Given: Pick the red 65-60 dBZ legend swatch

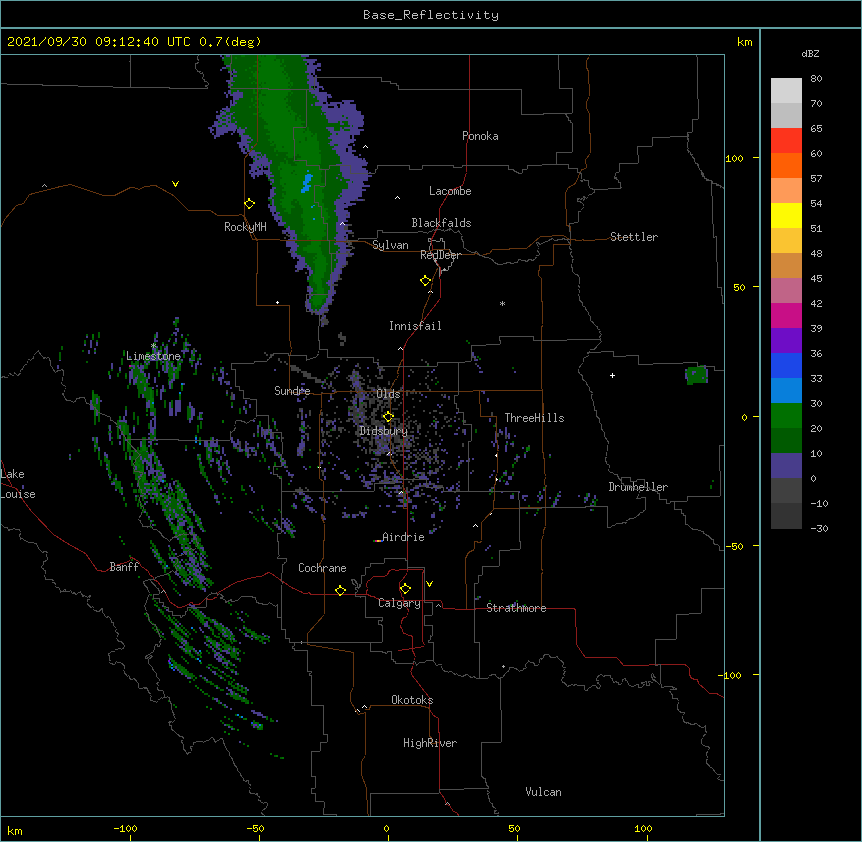Looking at the screenshot, I should (x=786, y=141).
